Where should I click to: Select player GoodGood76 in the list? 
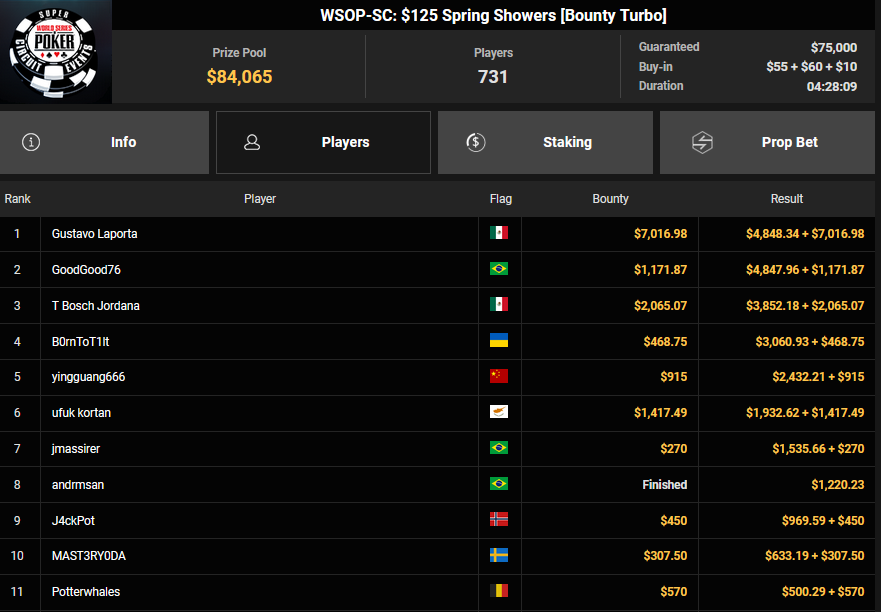86,270
